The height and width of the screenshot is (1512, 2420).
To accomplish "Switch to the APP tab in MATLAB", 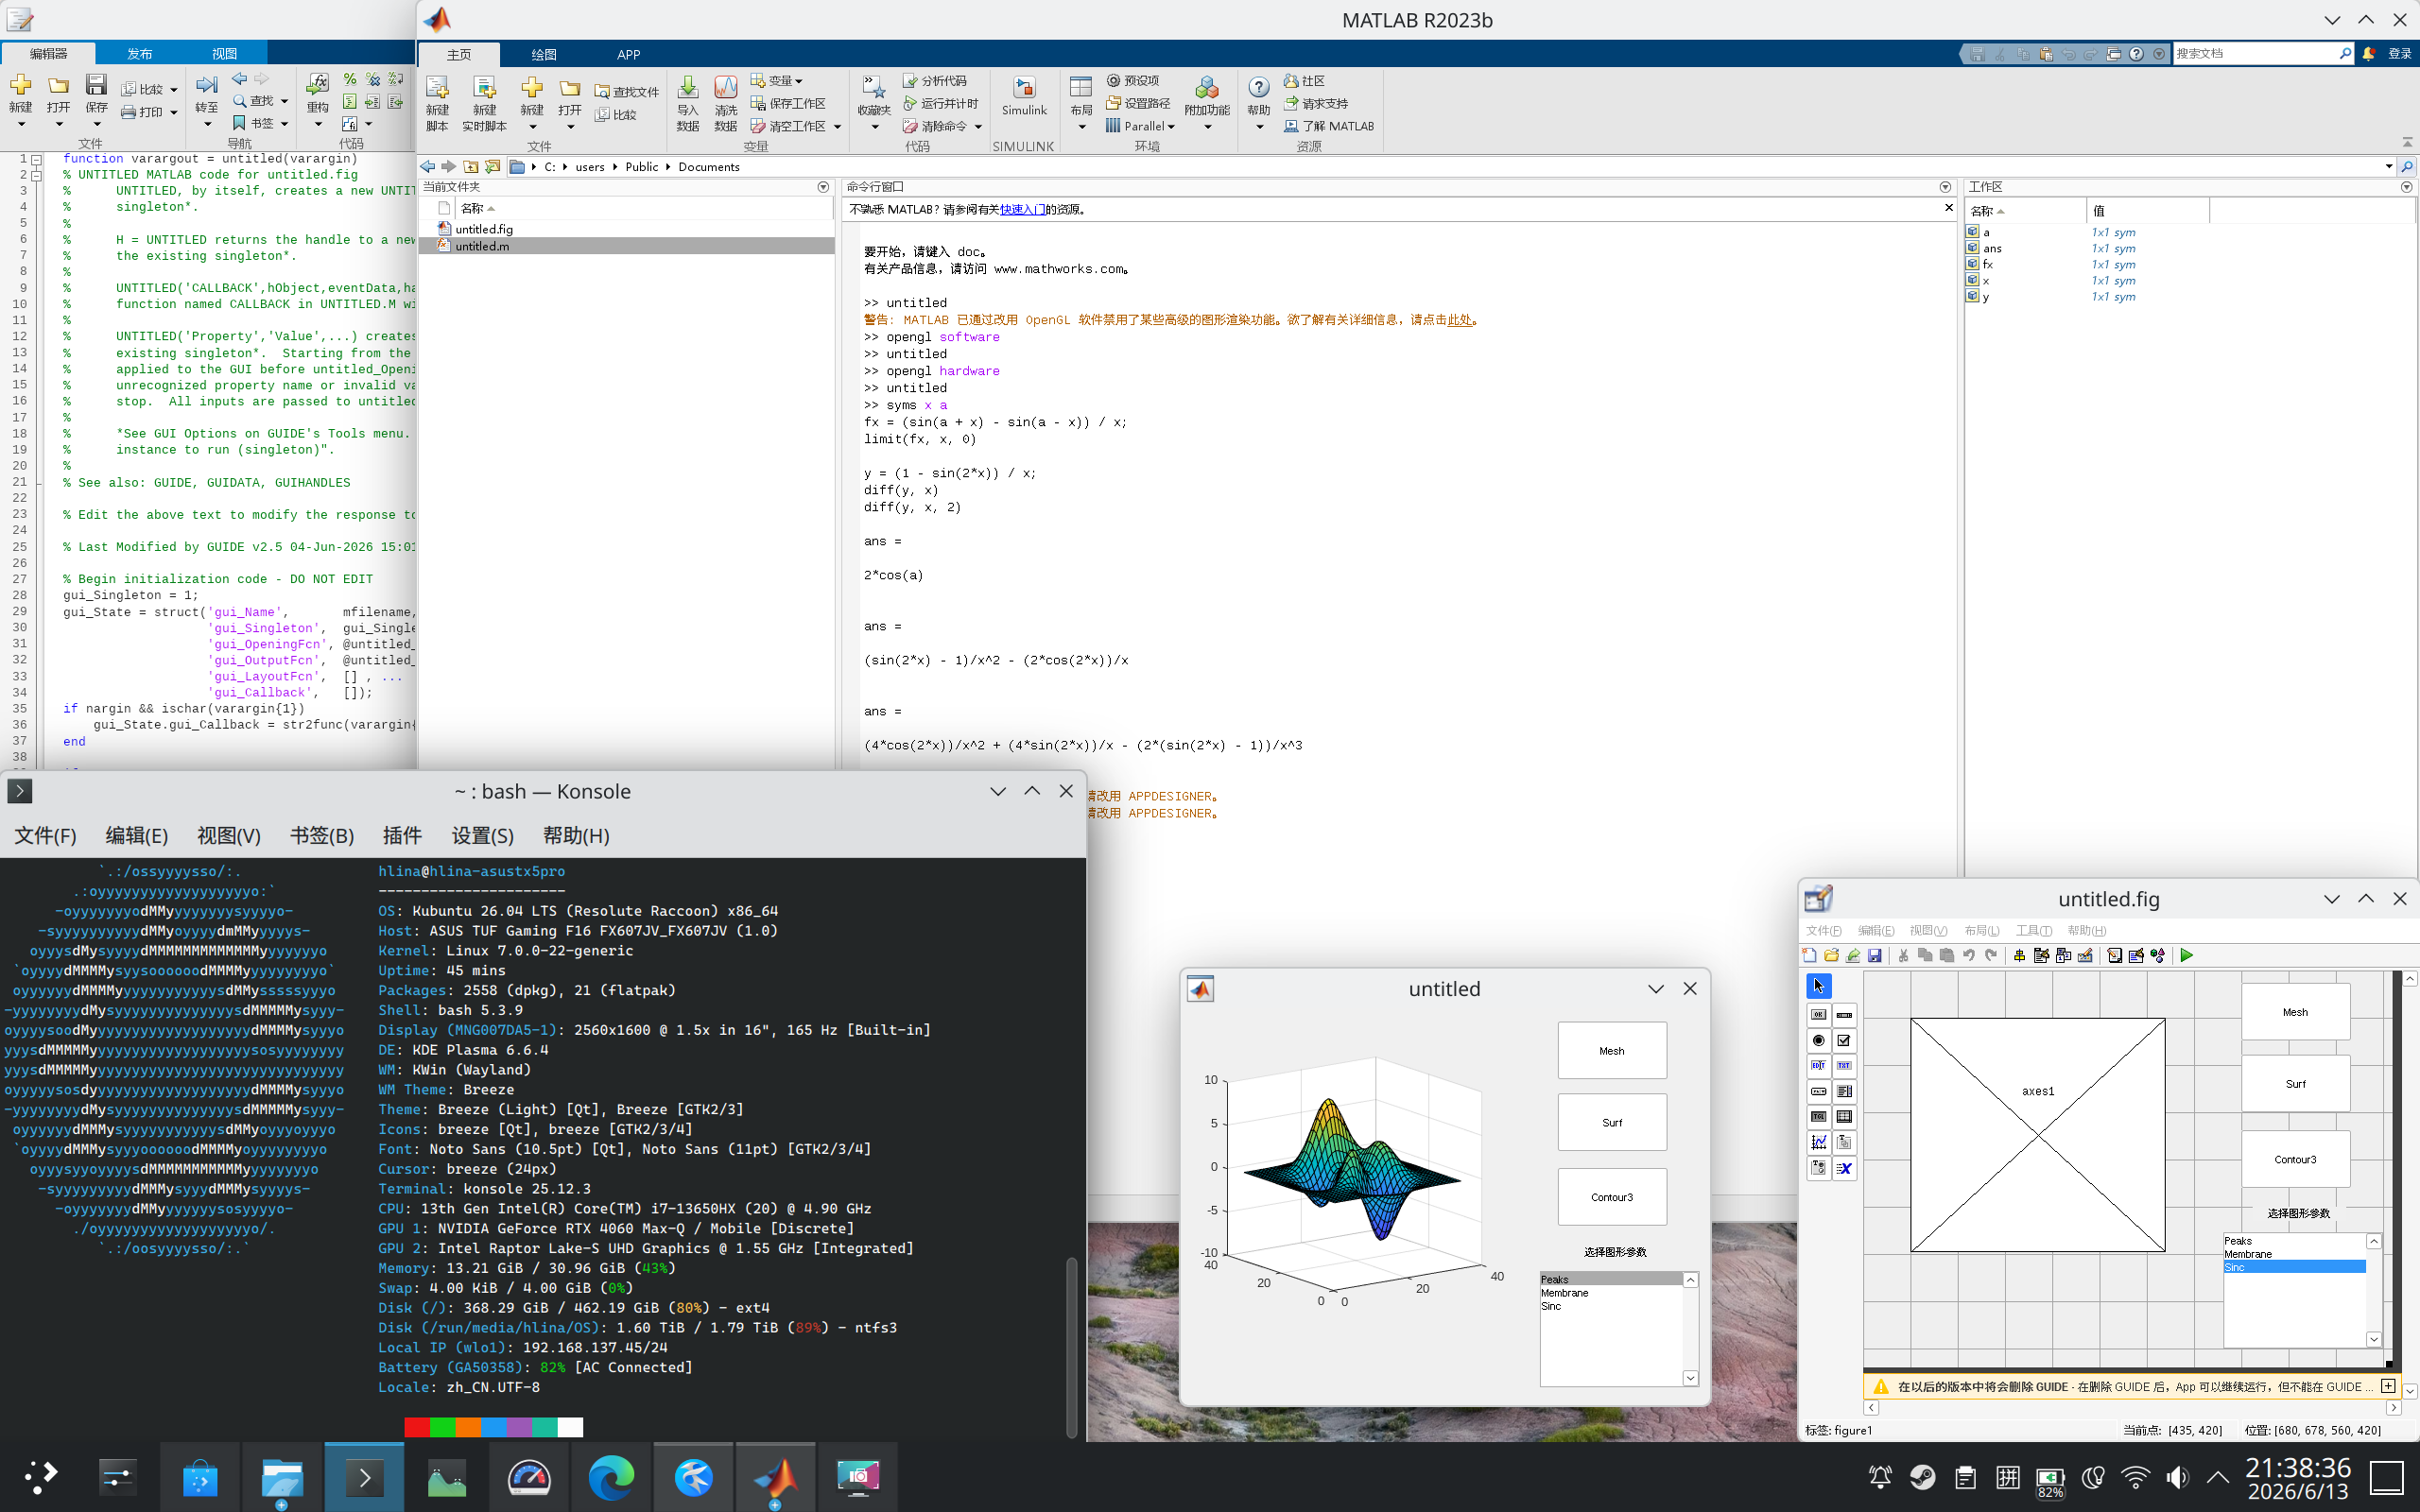I will point(628,54).
